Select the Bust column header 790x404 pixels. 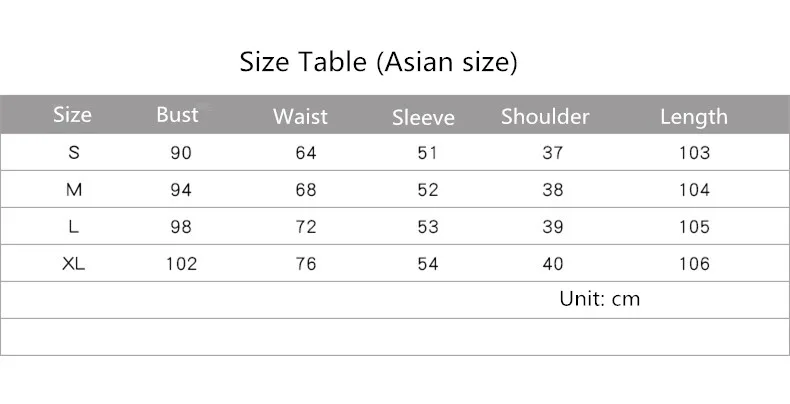(177, 115)
